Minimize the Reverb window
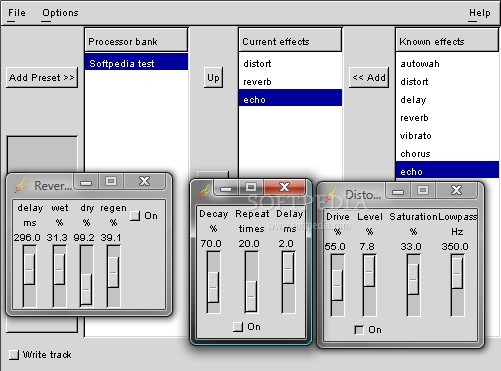 [86, 182]
